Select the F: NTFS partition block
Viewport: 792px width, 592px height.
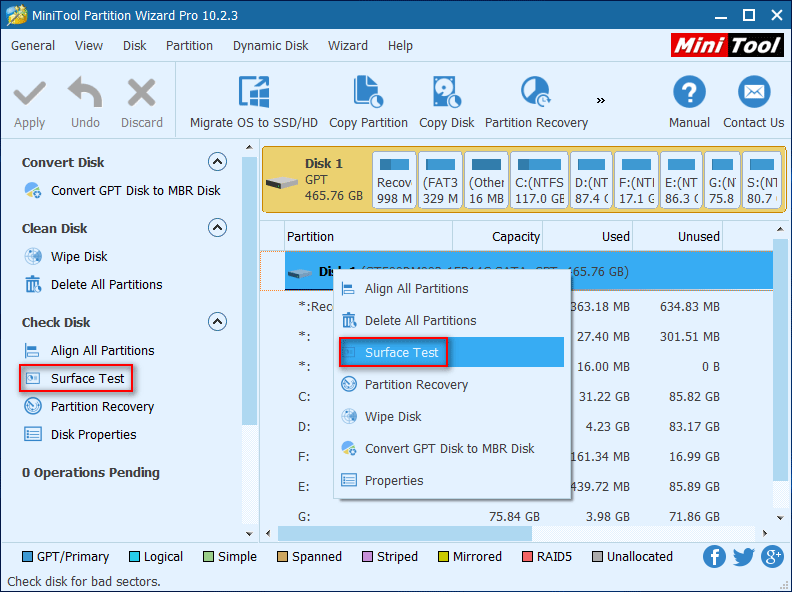pyautogui.click(x=636, y=180)
